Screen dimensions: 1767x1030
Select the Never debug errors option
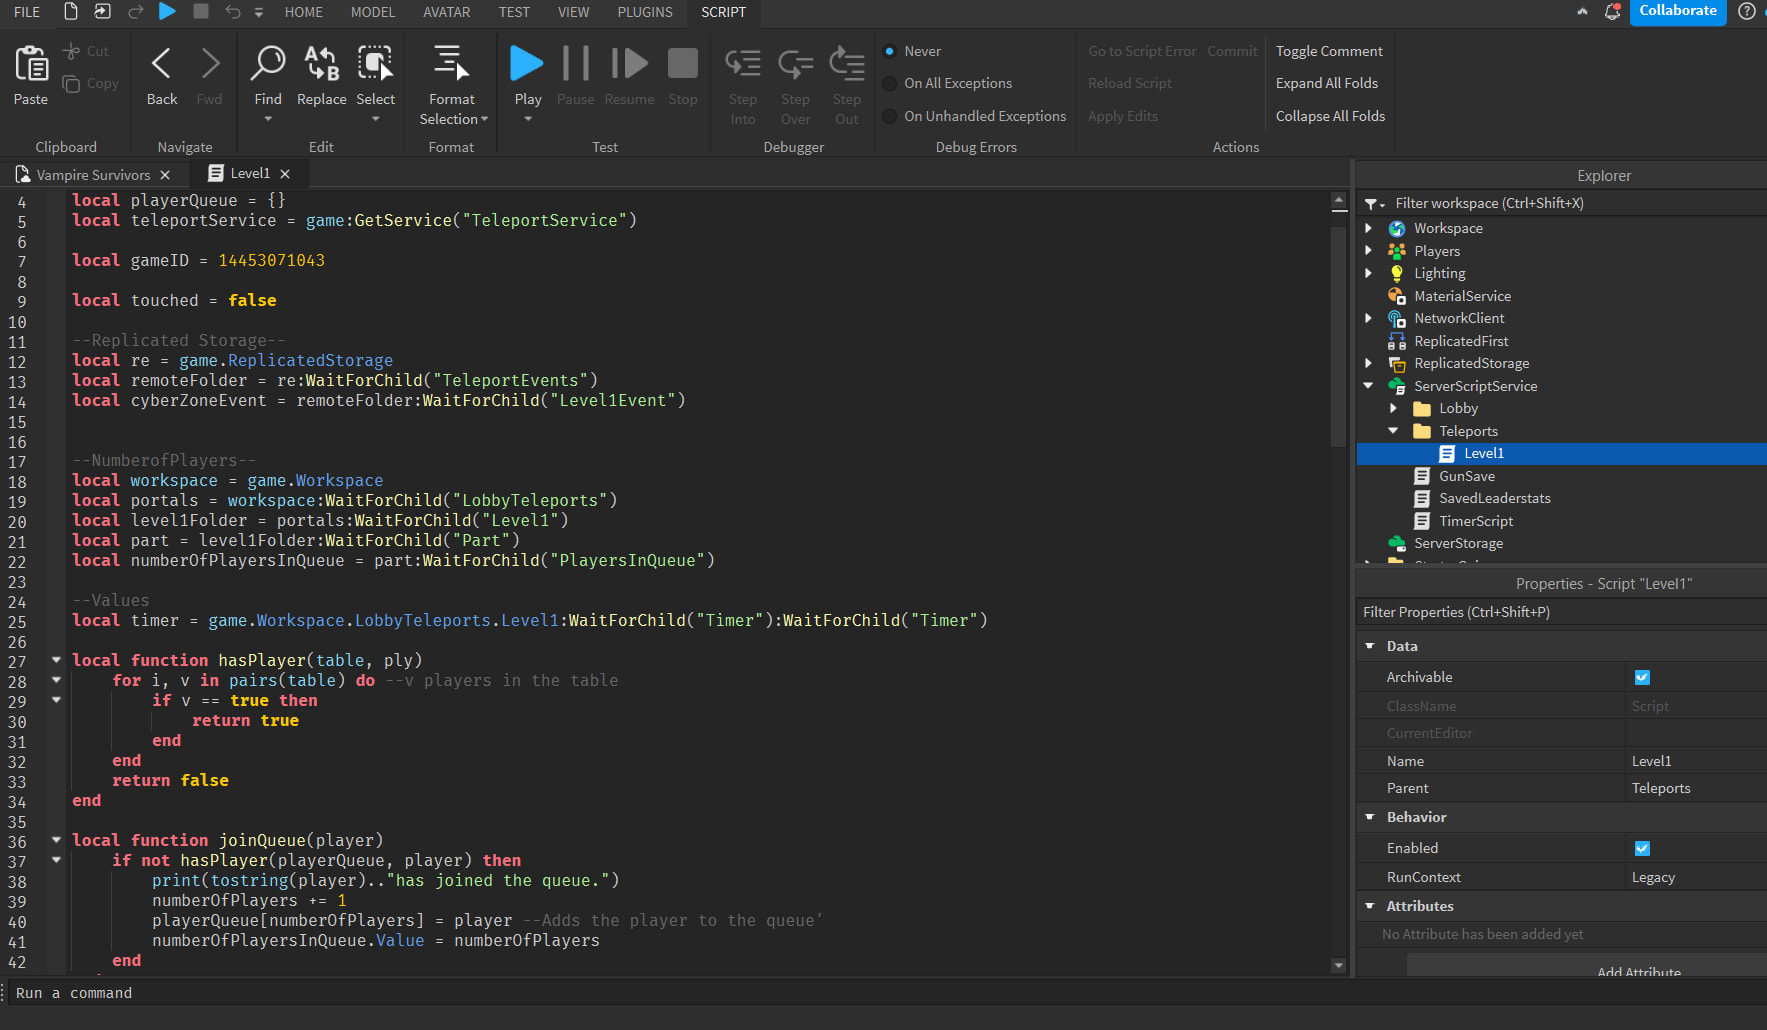889,51
